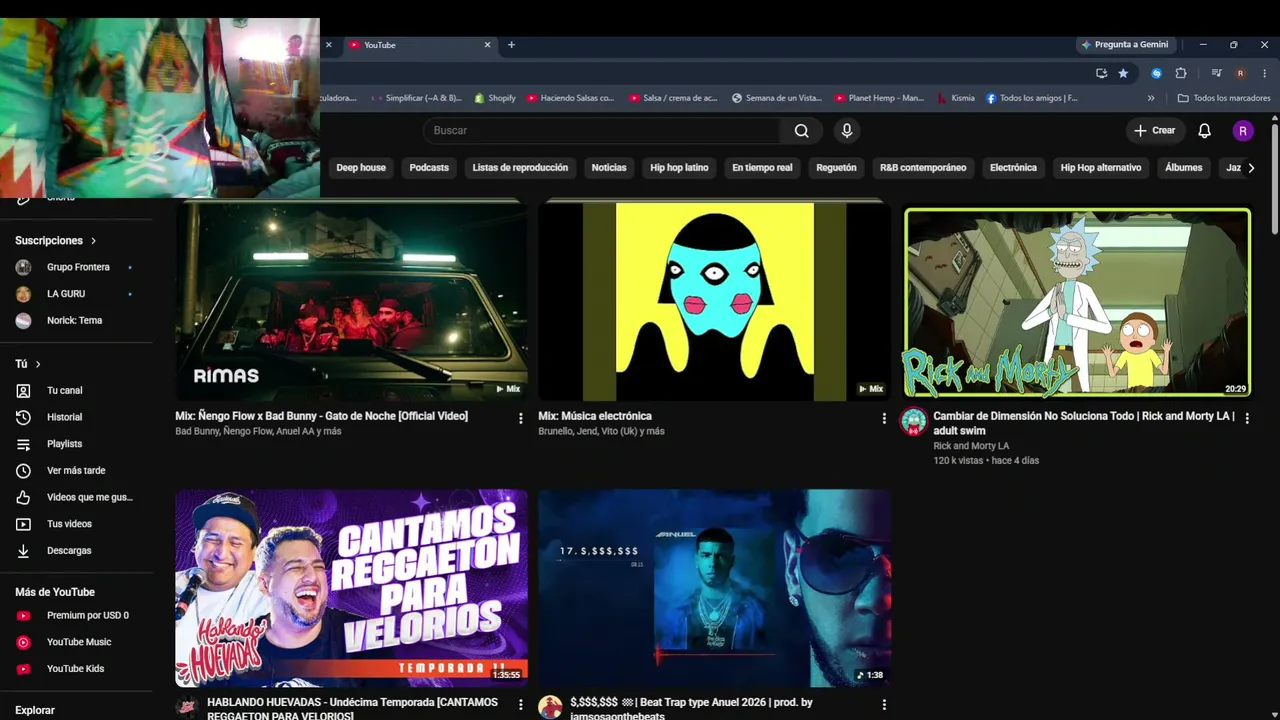Play the Gato de Noche mix thumbnail
The height and width of the screenshot is (720, 1280).
[351, 301]
